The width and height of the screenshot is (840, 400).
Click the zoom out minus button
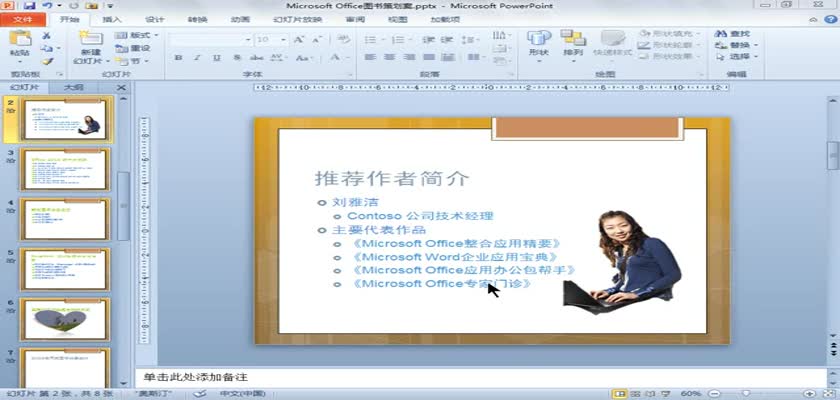pyautogui.click(x=714, y=394)
